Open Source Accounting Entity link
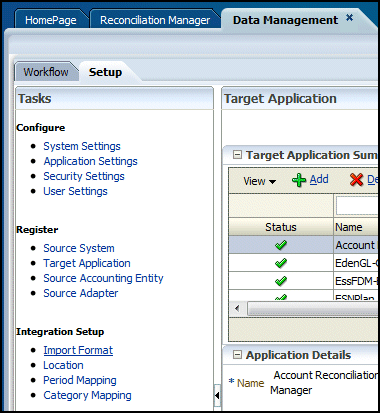380x413 pixels. [x=103, y=278]
